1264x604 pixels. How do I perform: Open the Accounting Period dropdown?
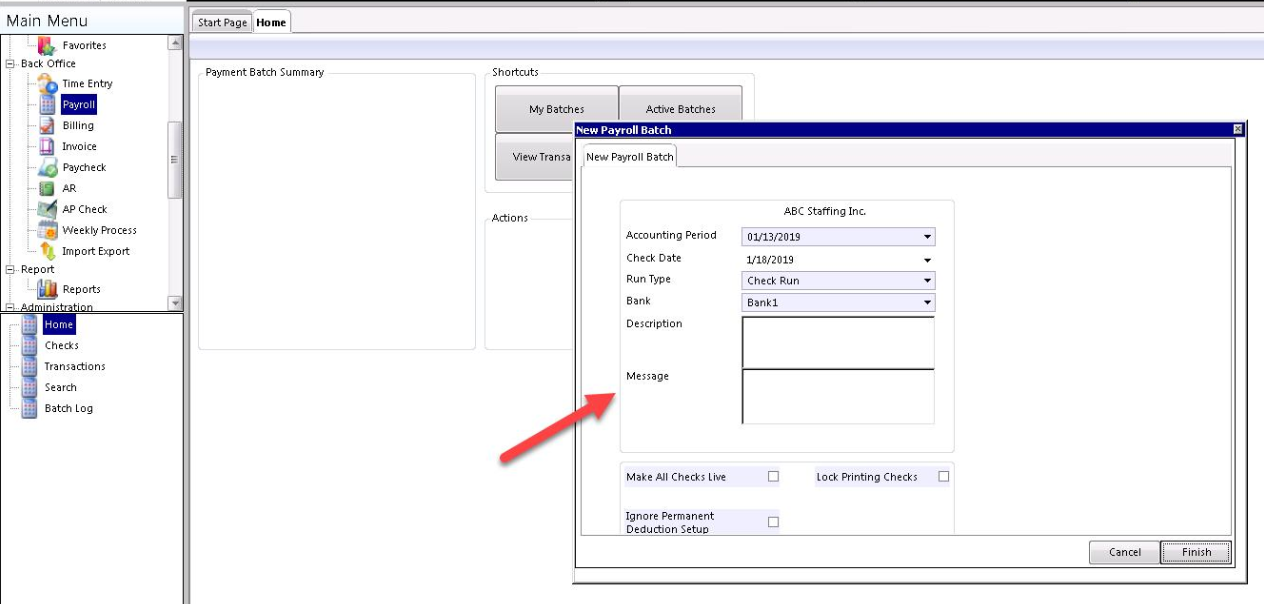coord(928,238)
